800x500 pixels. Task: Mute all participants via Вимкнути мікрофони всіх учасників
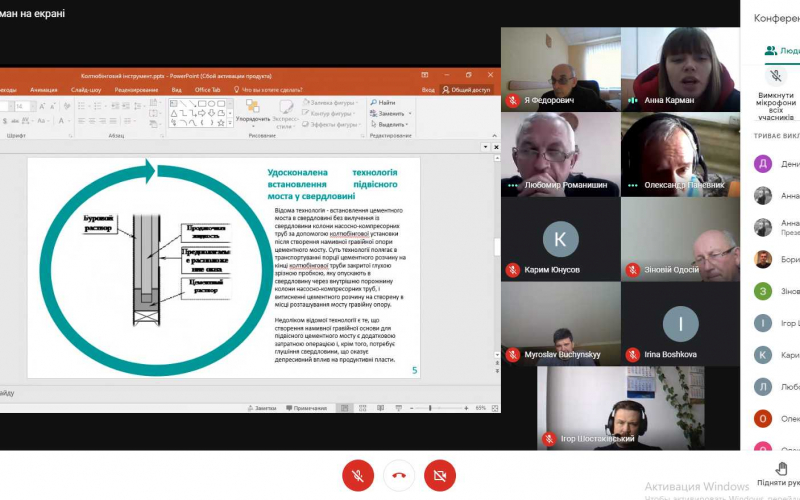776,94
